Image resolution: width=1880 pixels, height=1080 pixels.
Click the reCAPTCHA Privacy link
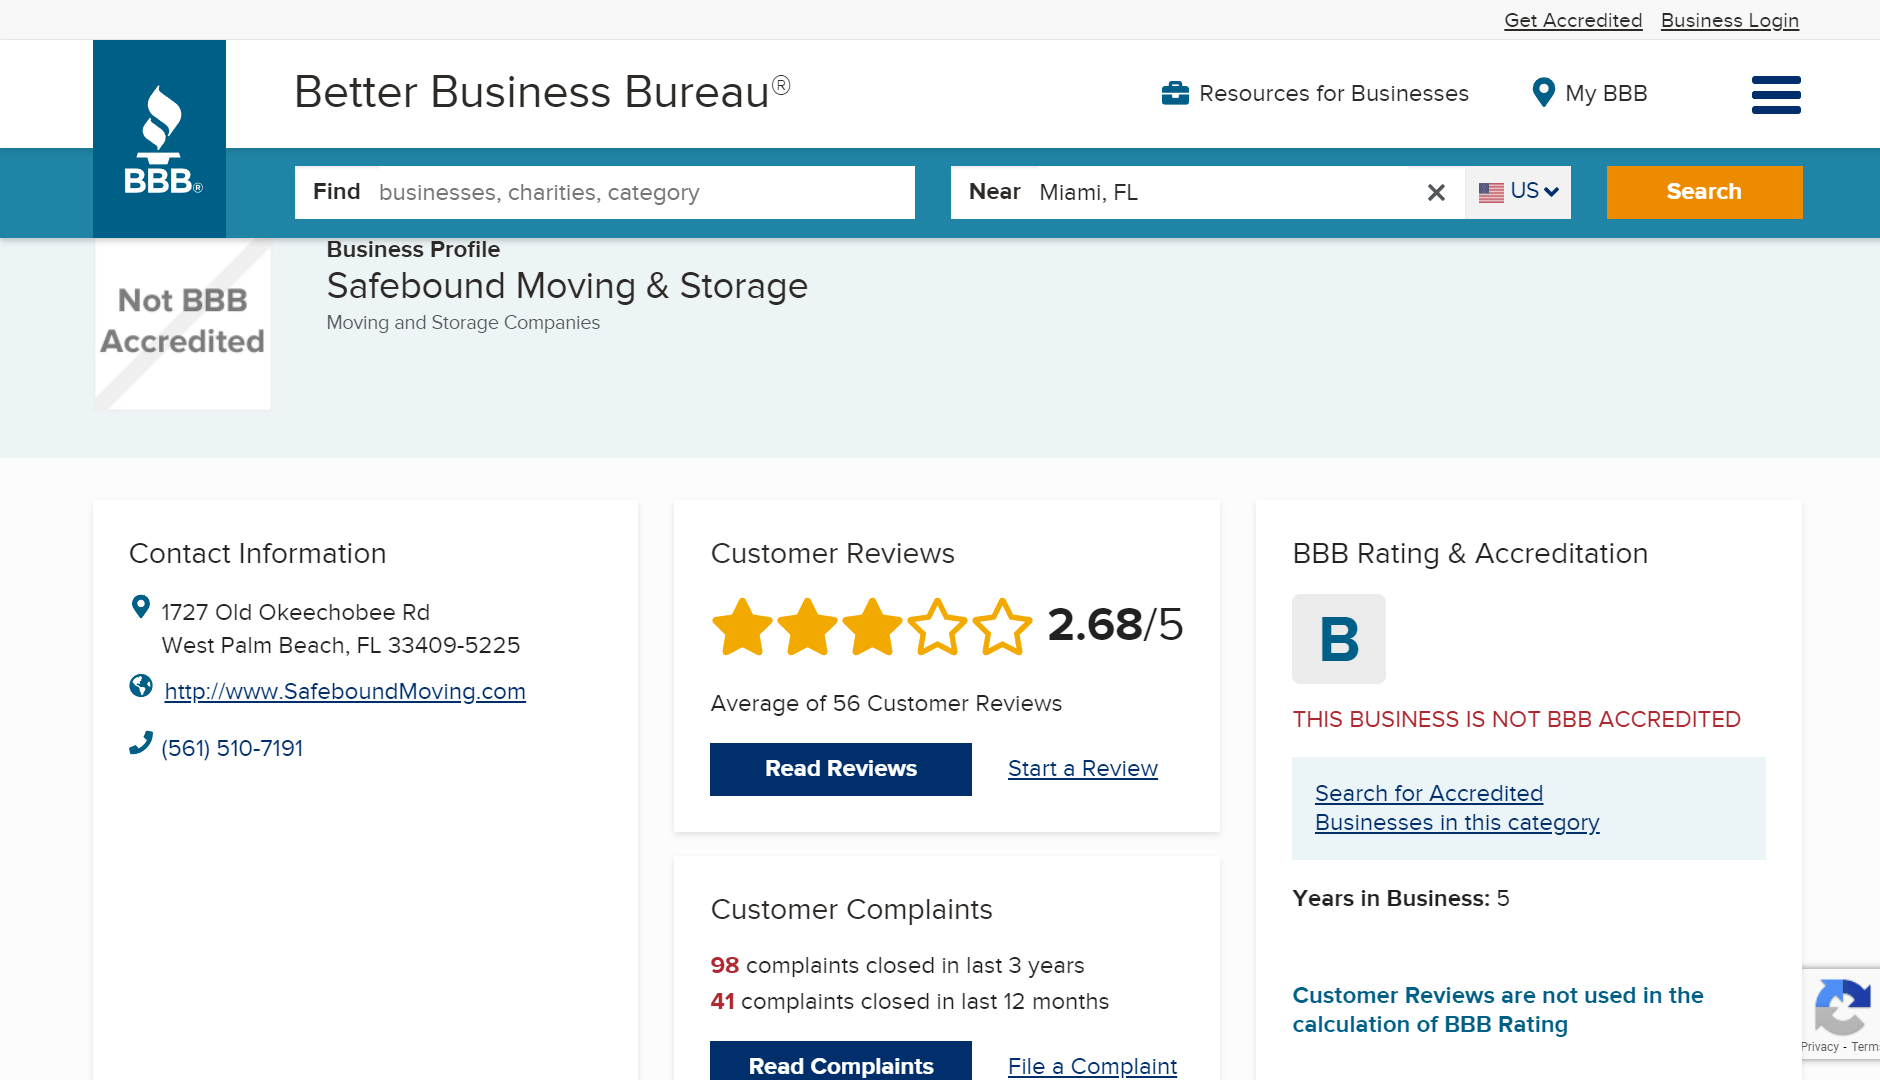pos(1819,1047)
